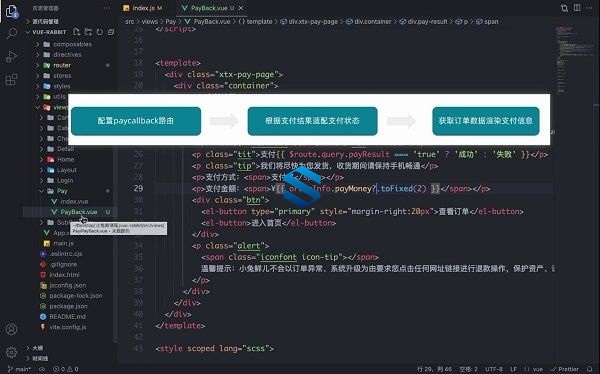Click breadcrumb 'div.container'
Viewport: 600px width, 374px height.
pos(373,22)
